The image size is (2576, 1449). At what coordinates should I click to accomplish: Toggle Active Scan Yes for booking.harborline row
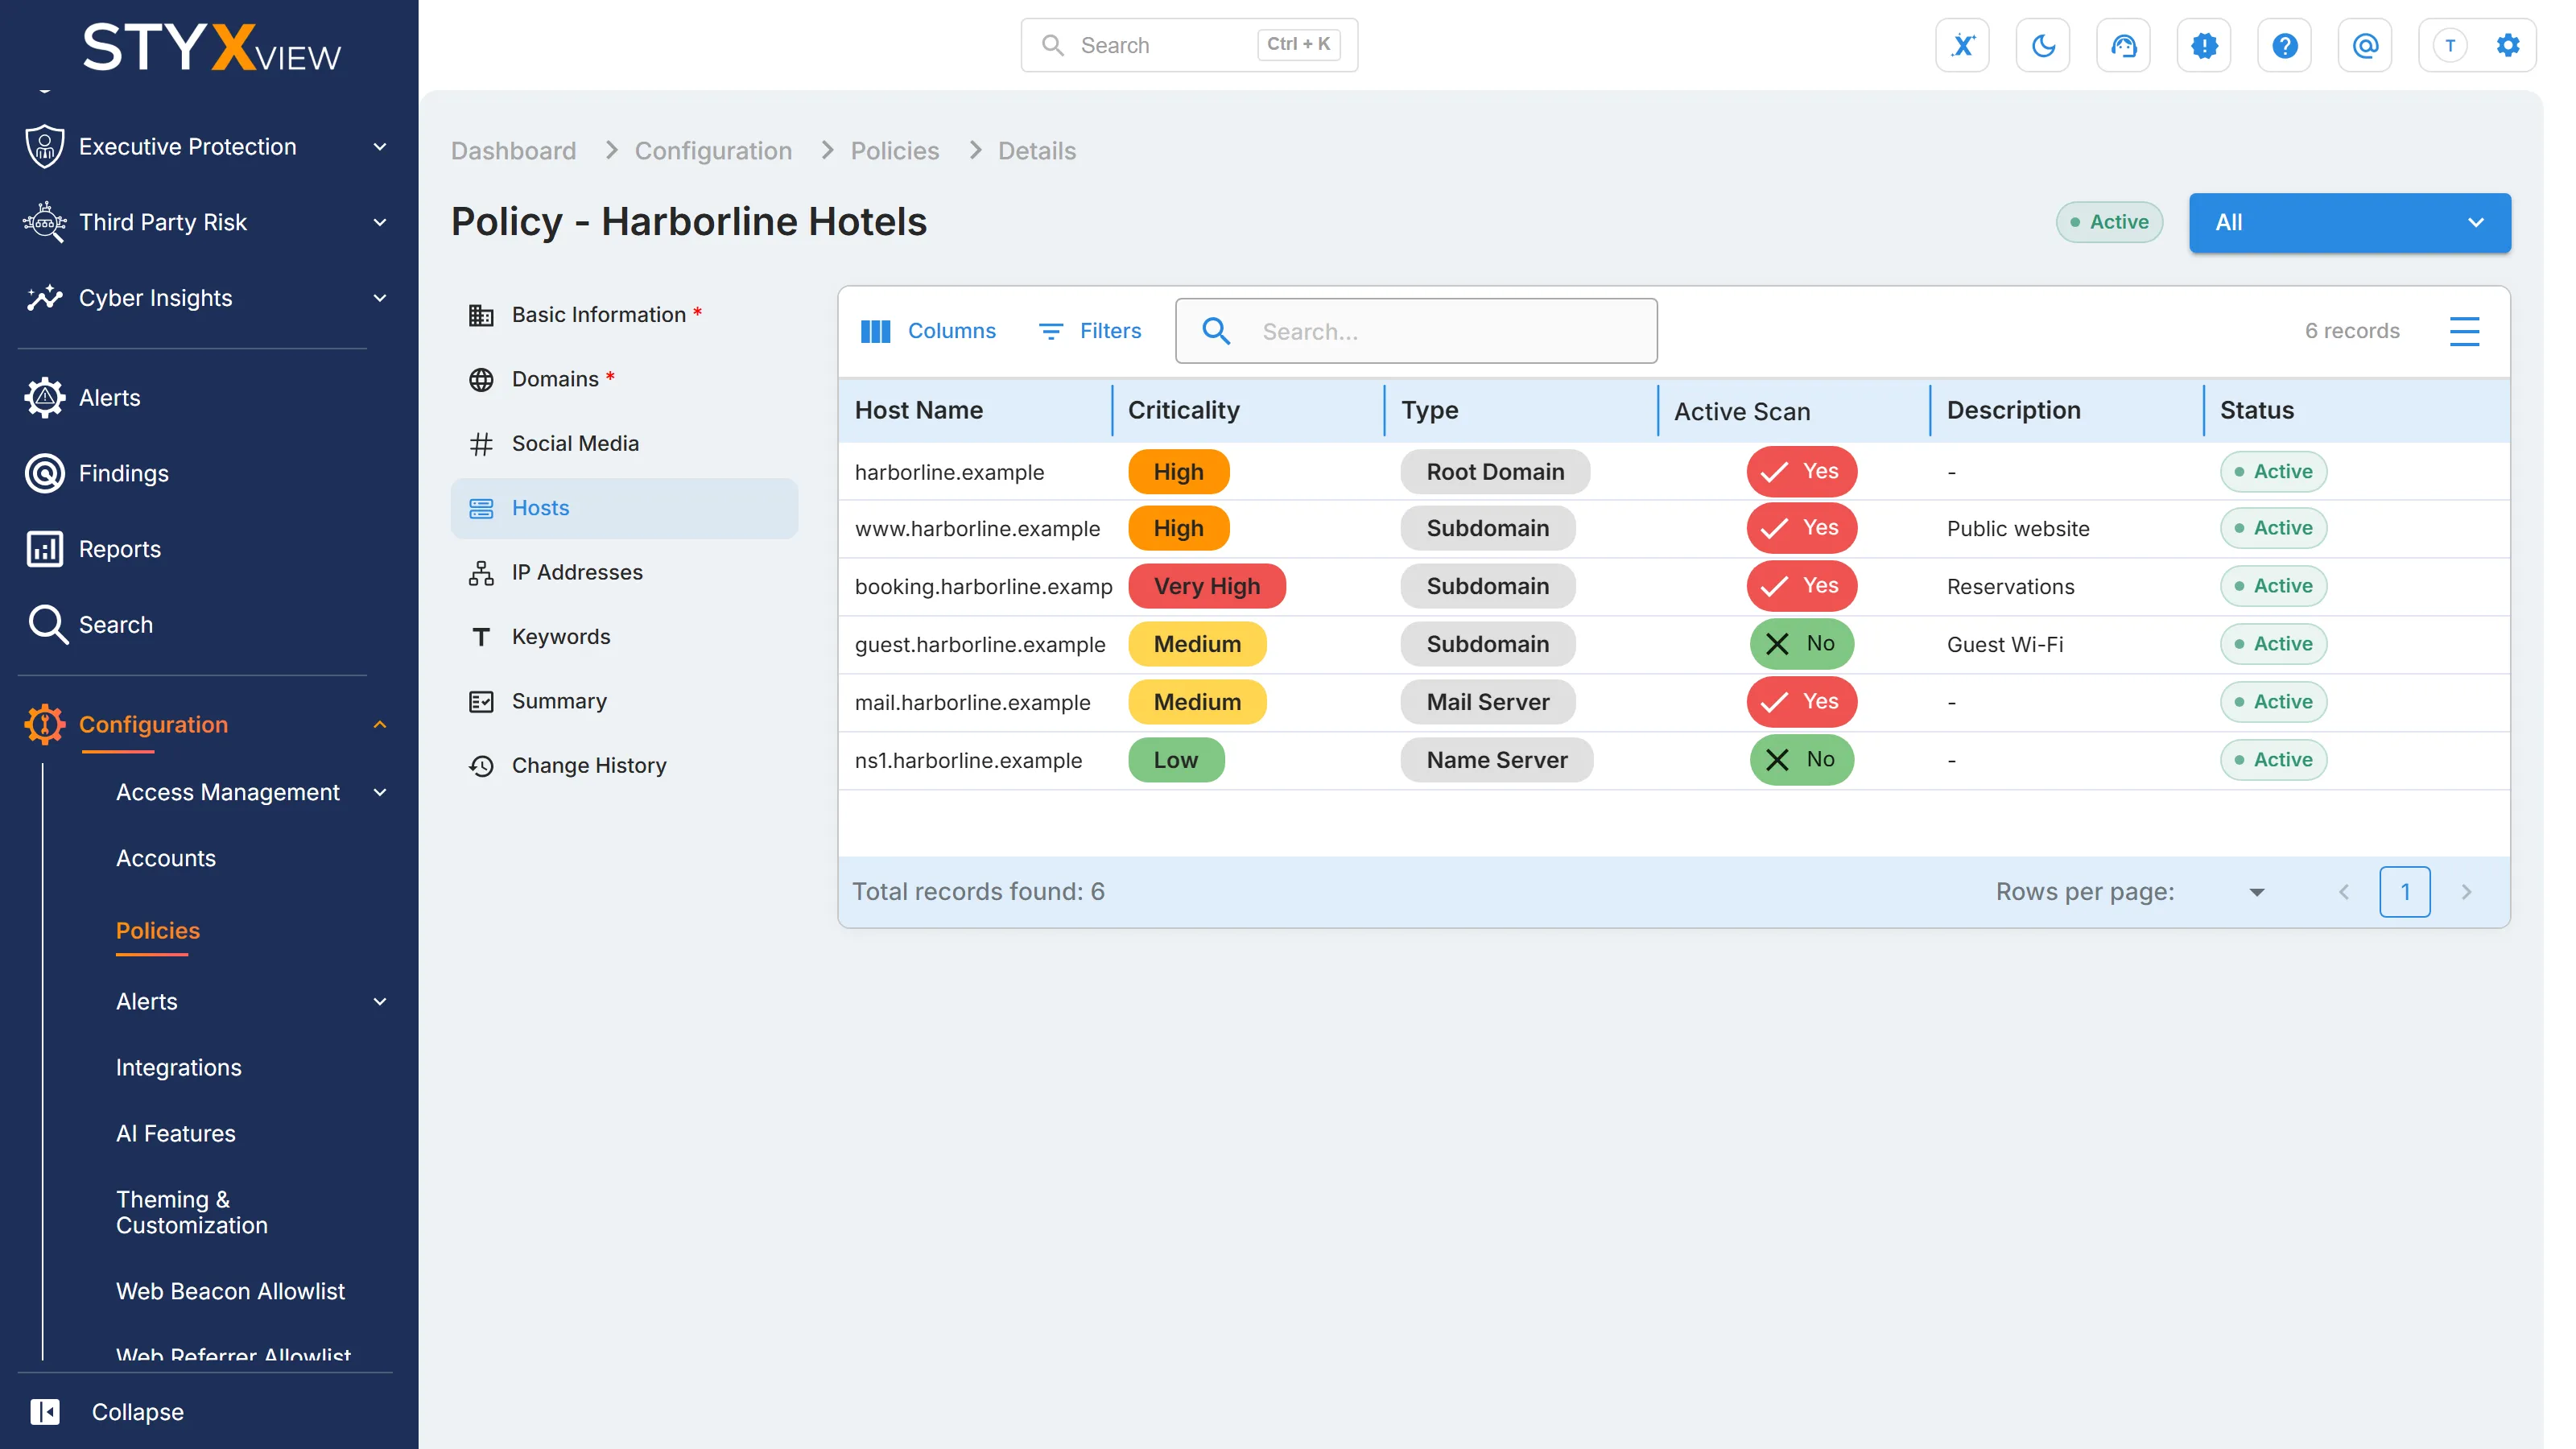pos(1801,586)
